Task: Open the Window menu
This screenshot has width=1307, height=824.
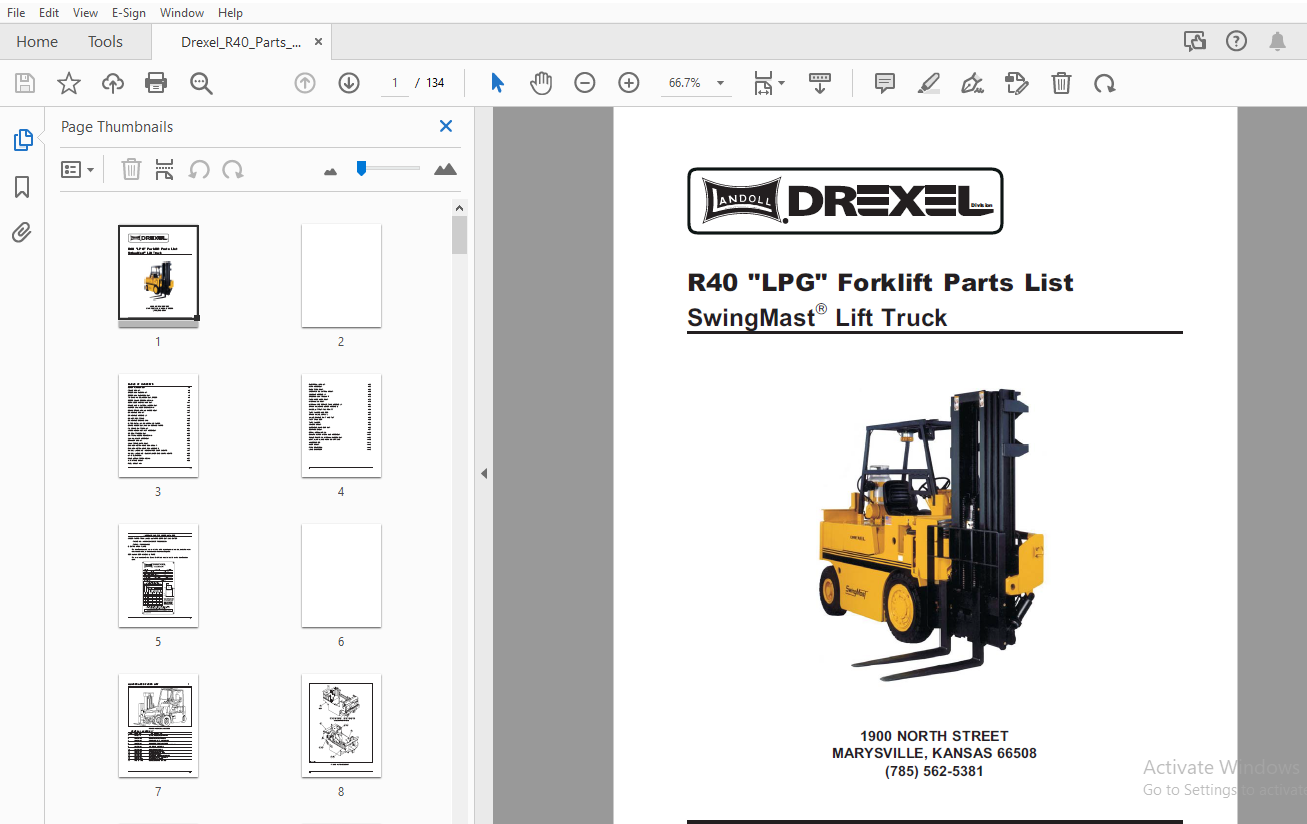Action: coord(182,13)
